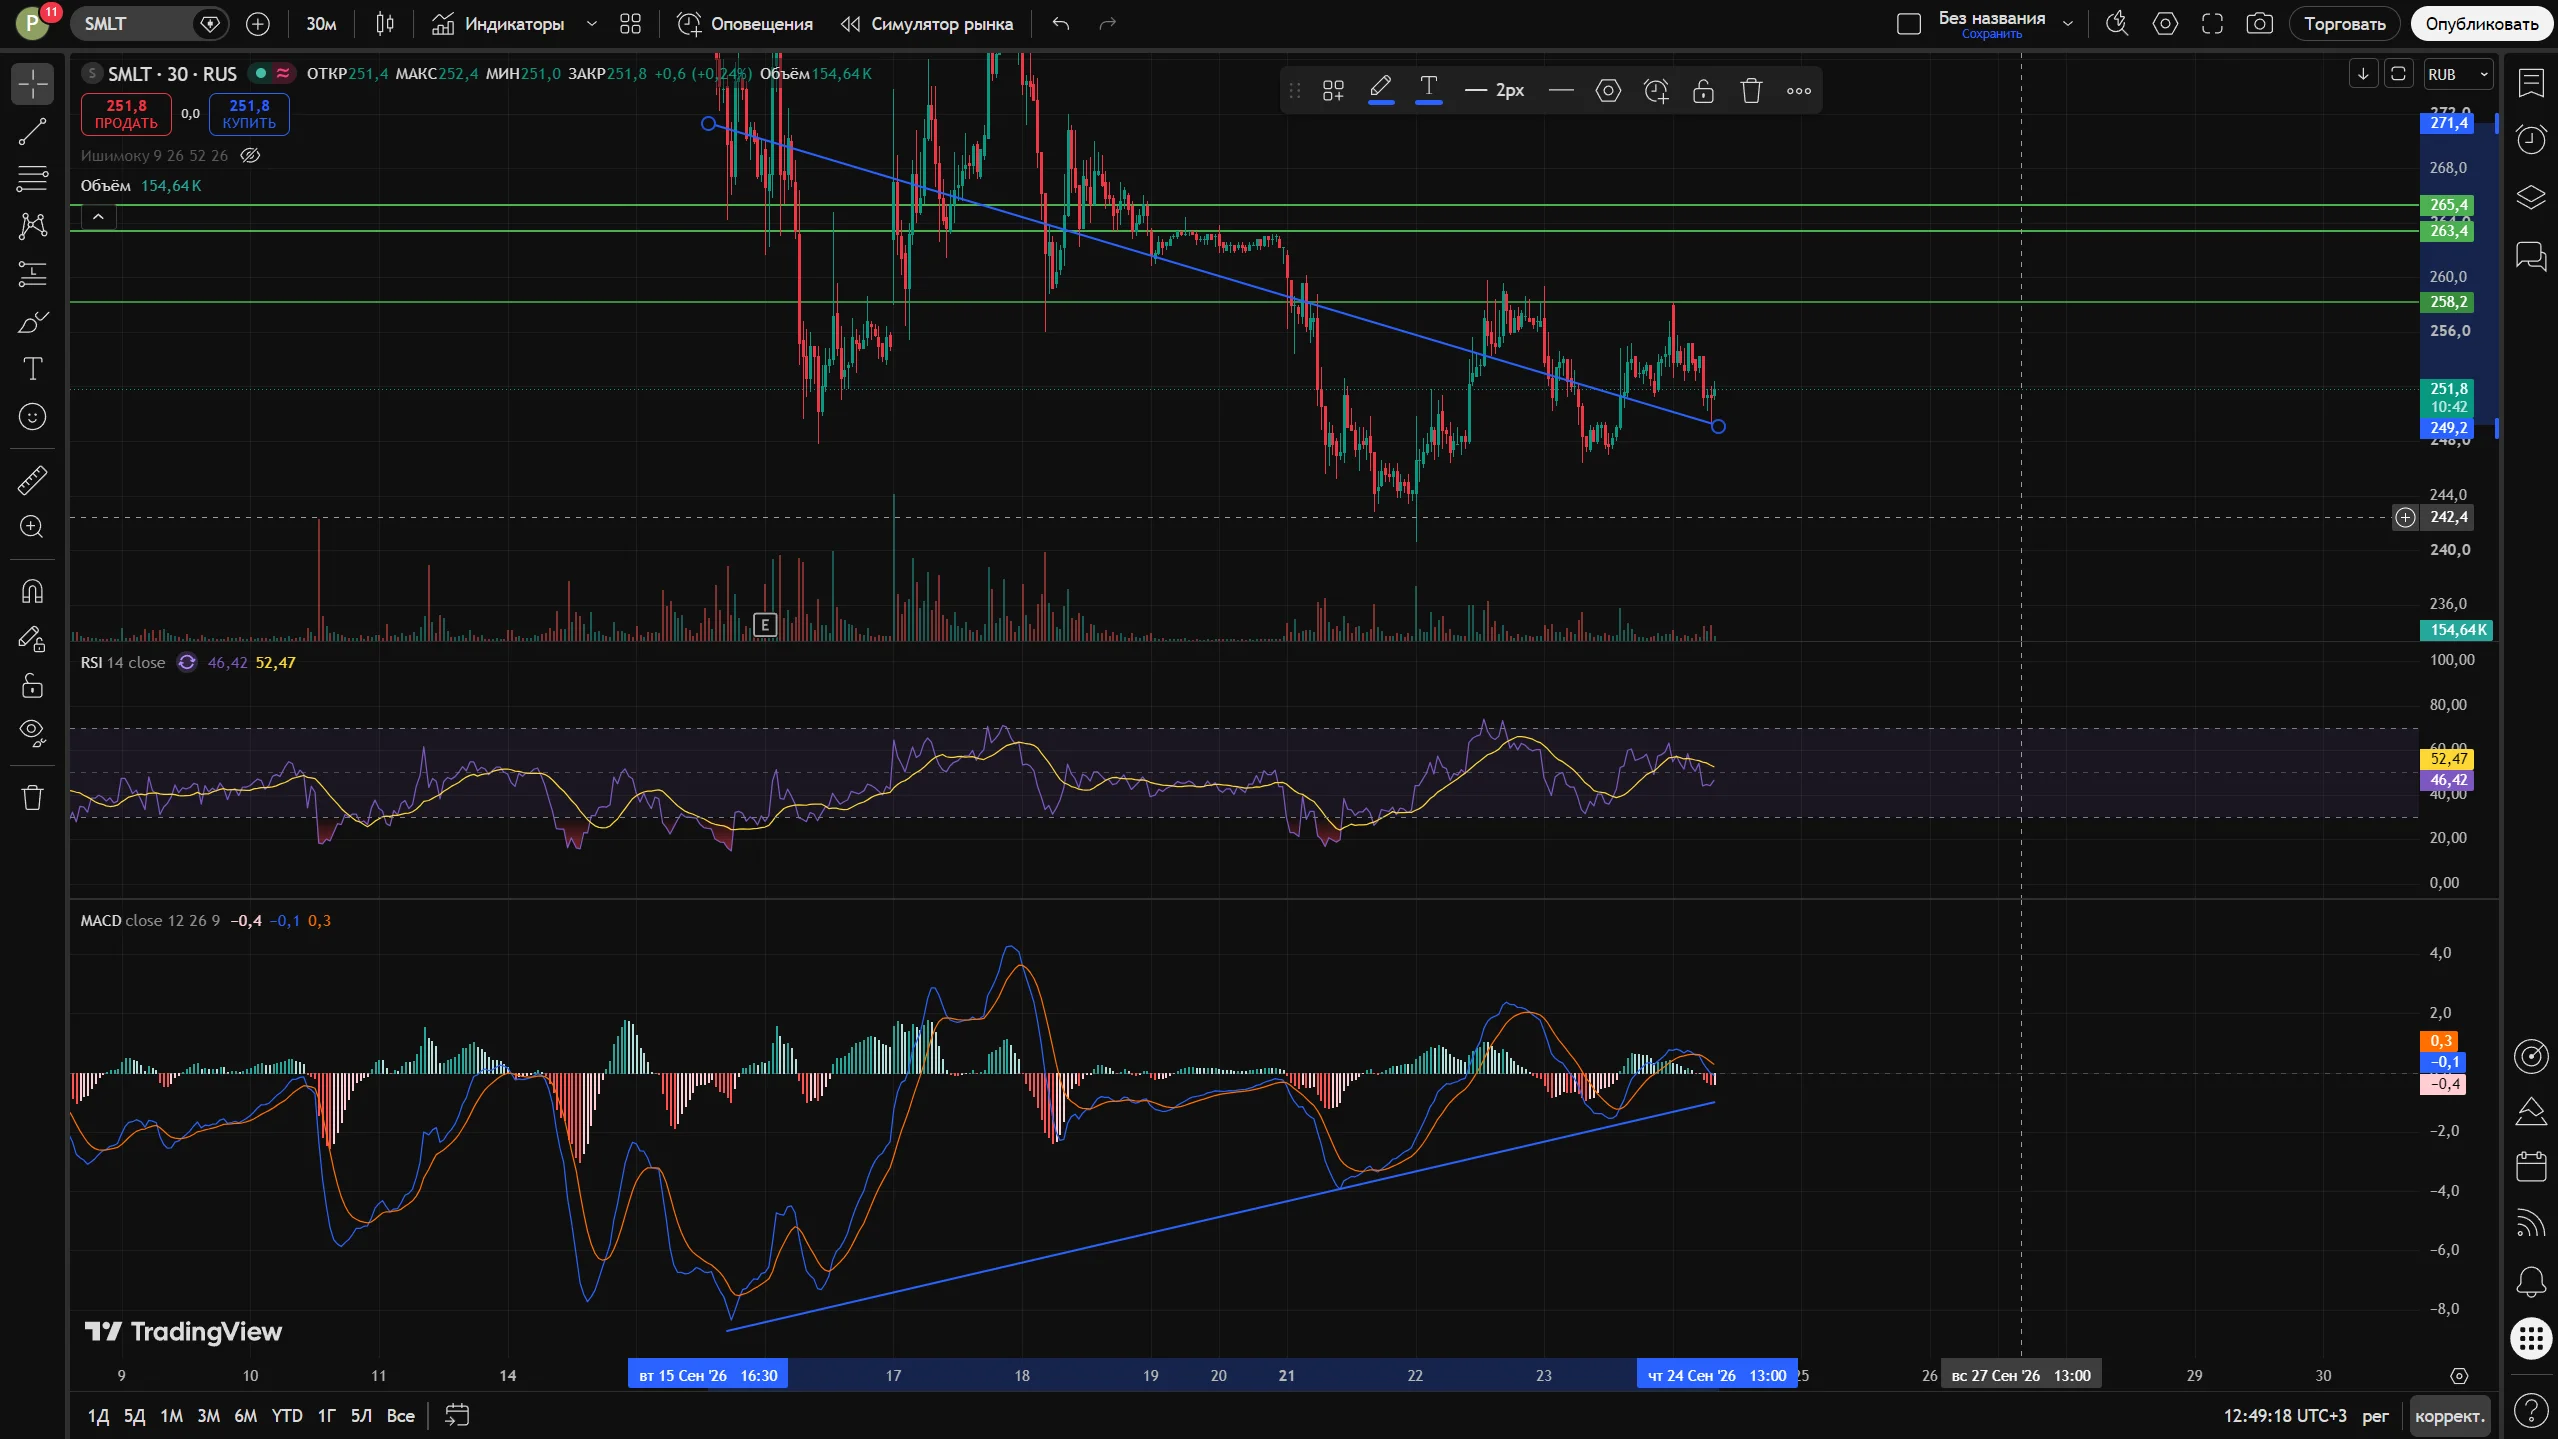Toggle lock all drawings
2558x1439 pixels.
coord(33,686)
